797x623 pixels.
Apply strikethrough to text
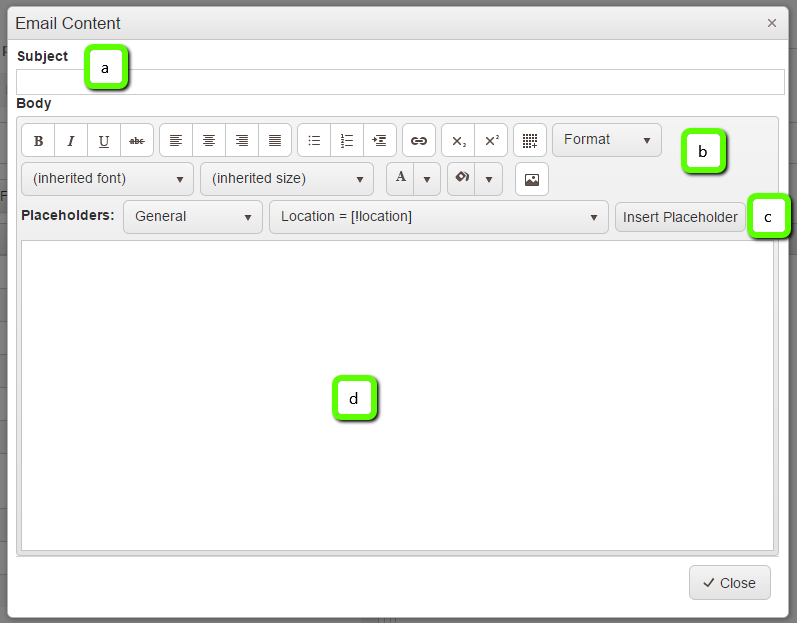137,141
